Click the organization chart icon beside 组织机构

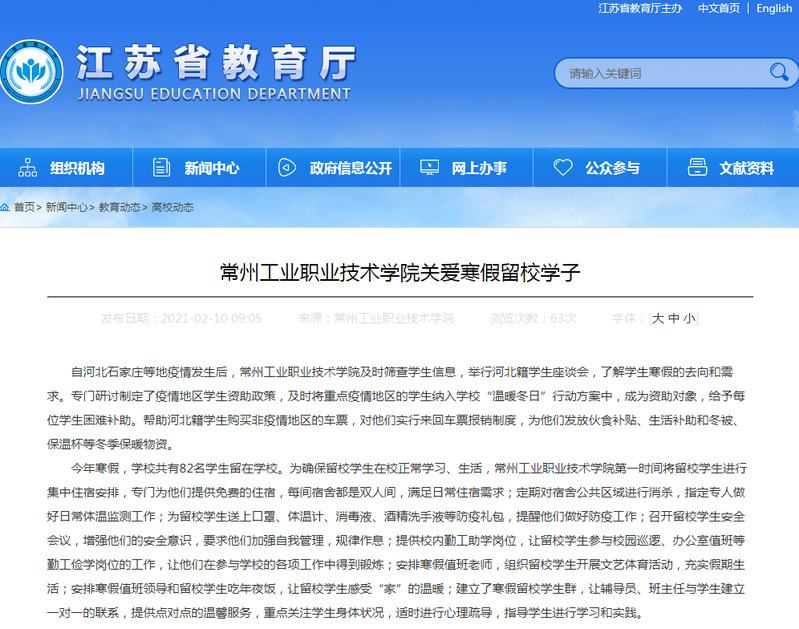27,168
